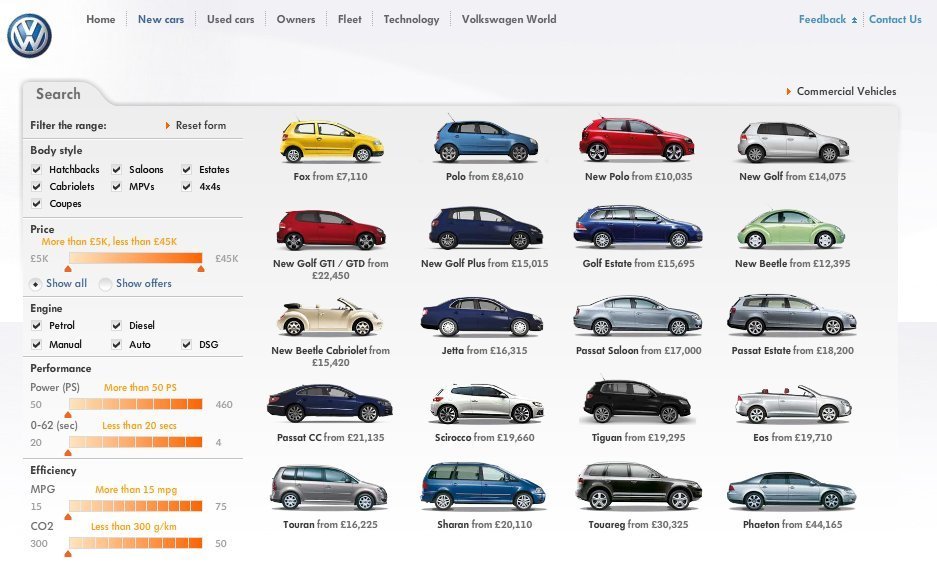Image resolution: width=937 pixels, height=587 pixels.
Task: Select the Used cars menu item
Action: 230,18
